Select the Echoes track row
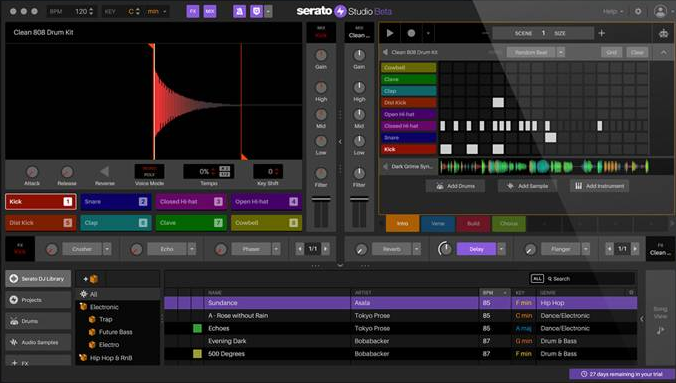Image resolution: width=676 pixels, height=383 pixels. (401, 328)
